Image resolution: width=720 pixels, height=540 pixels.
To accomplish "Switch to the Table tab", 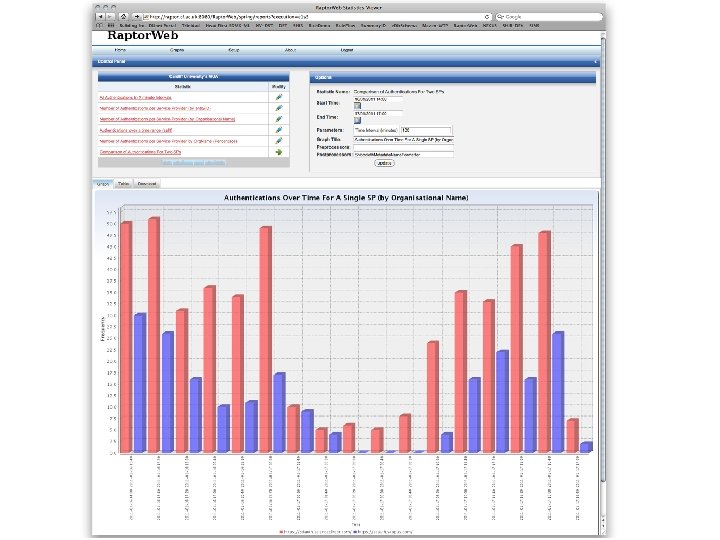I will (123, 184).
